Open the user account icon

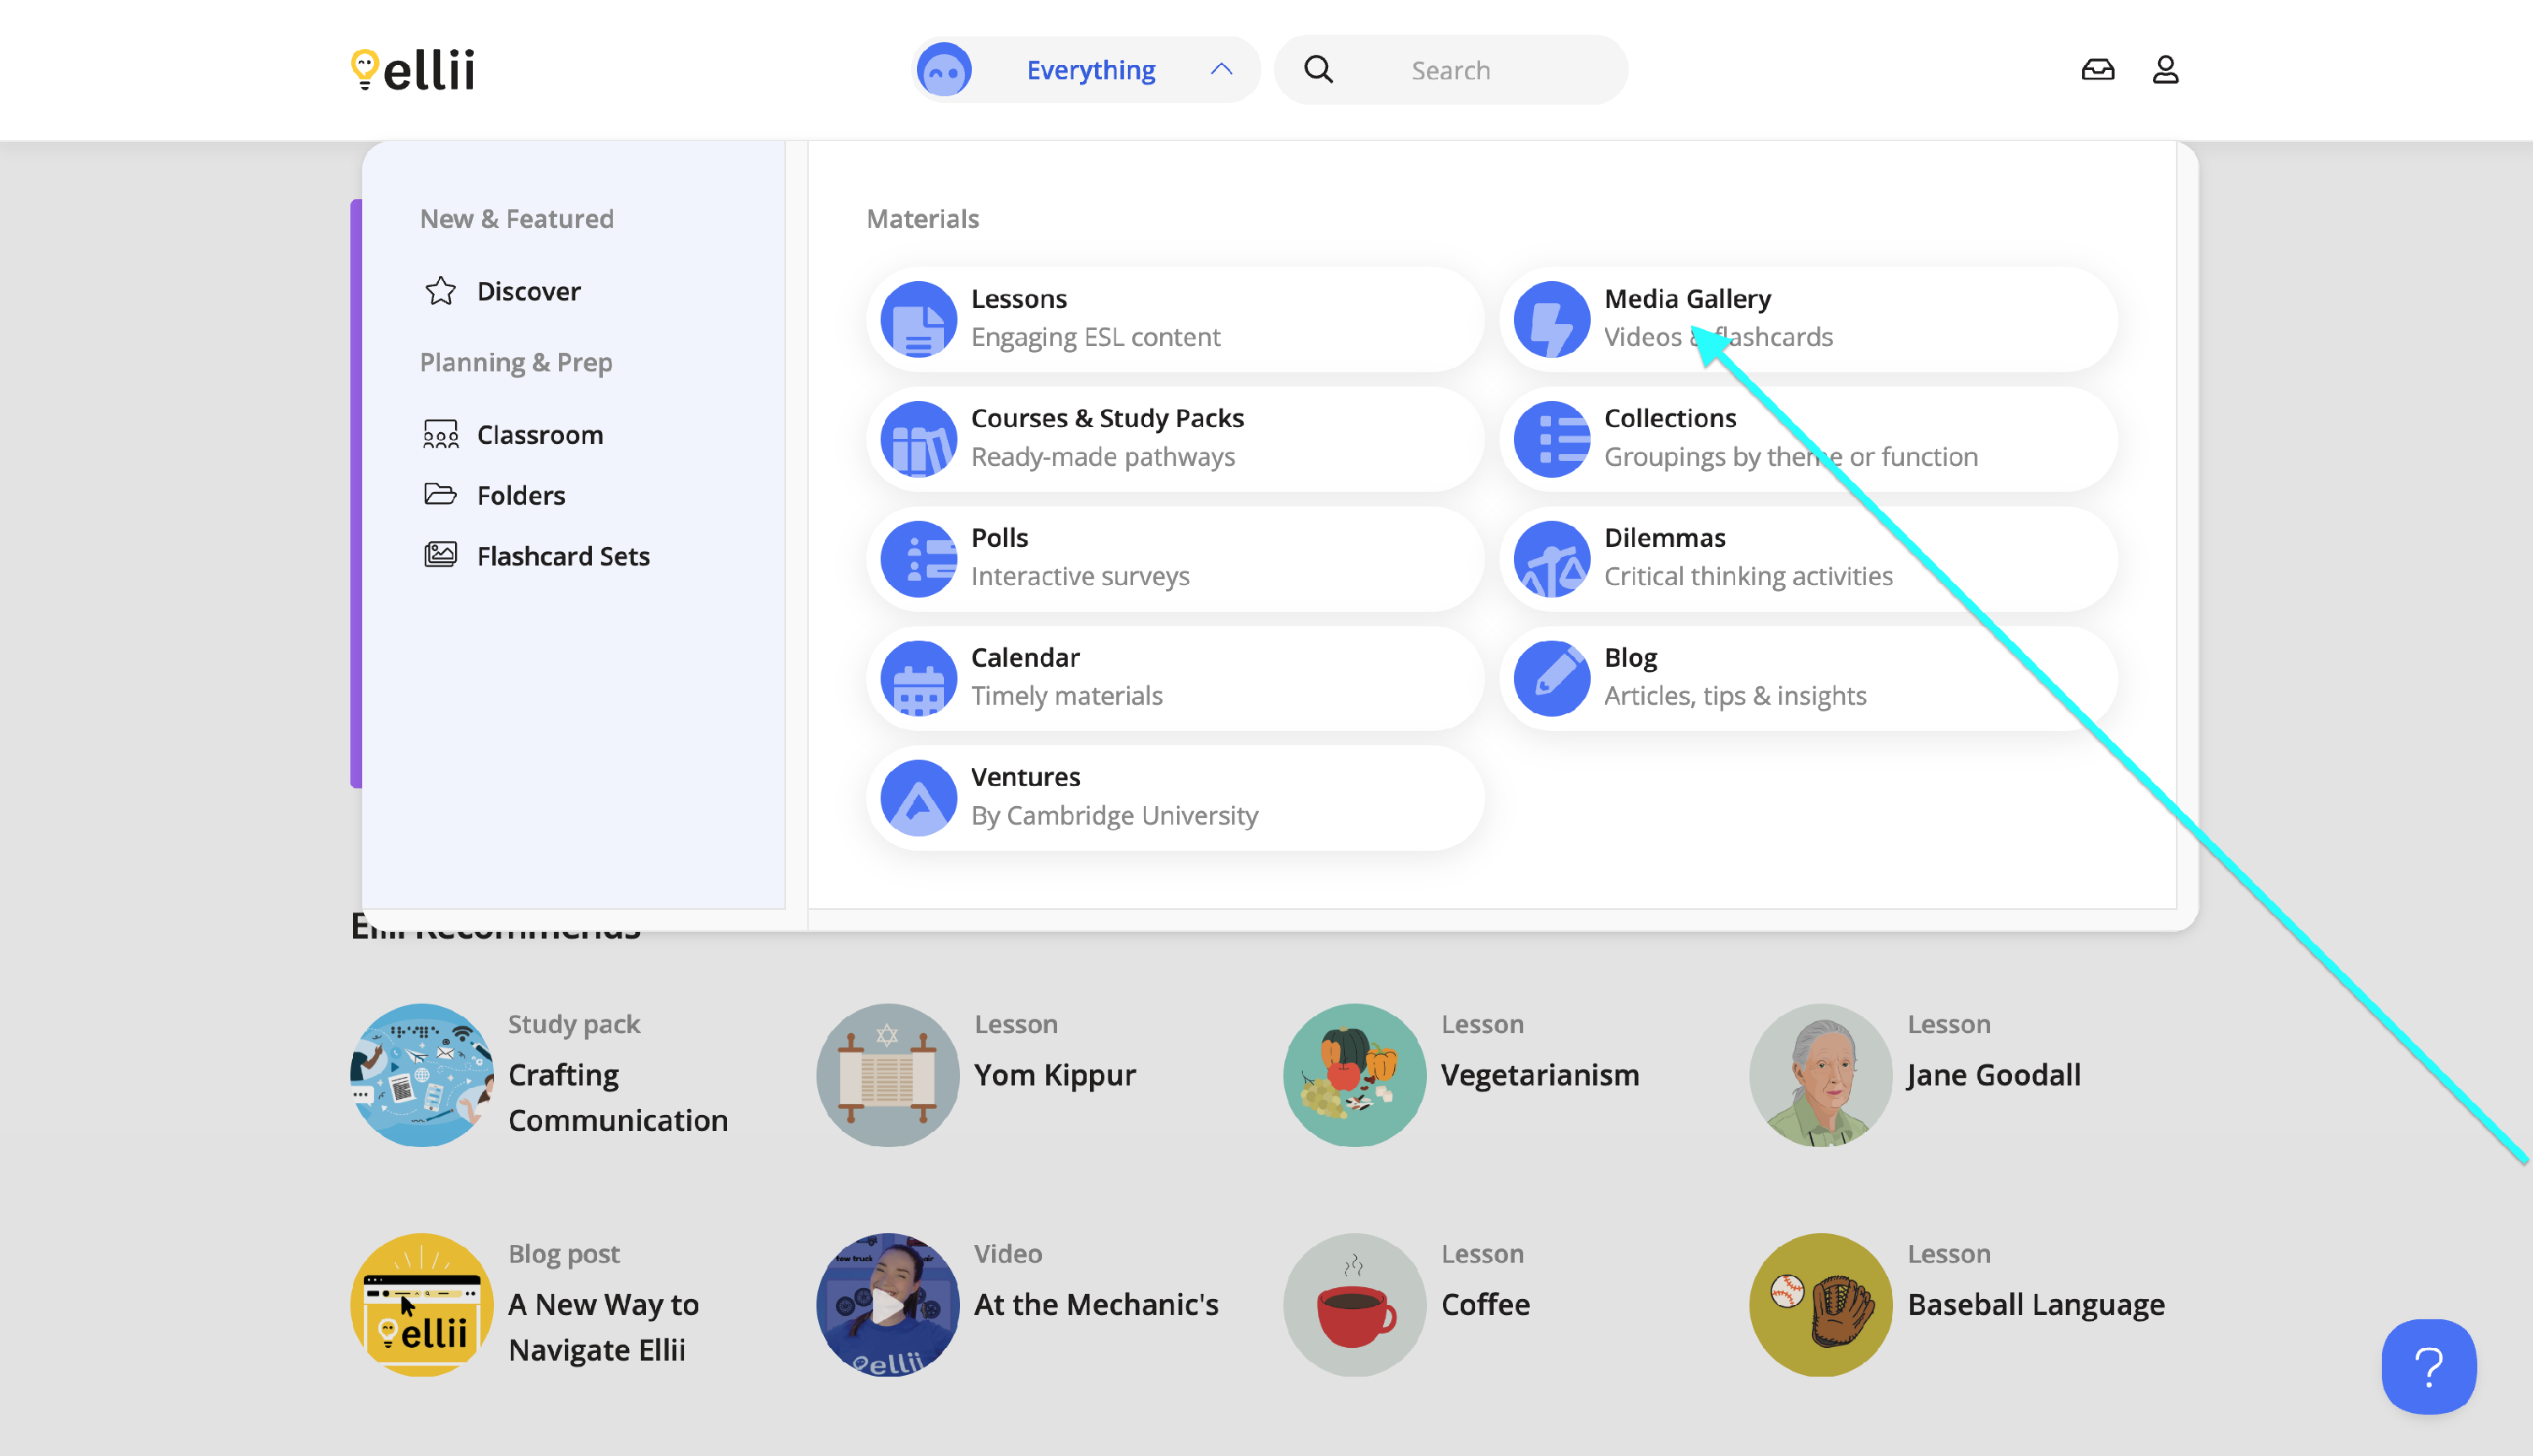tap(2165, 70)
